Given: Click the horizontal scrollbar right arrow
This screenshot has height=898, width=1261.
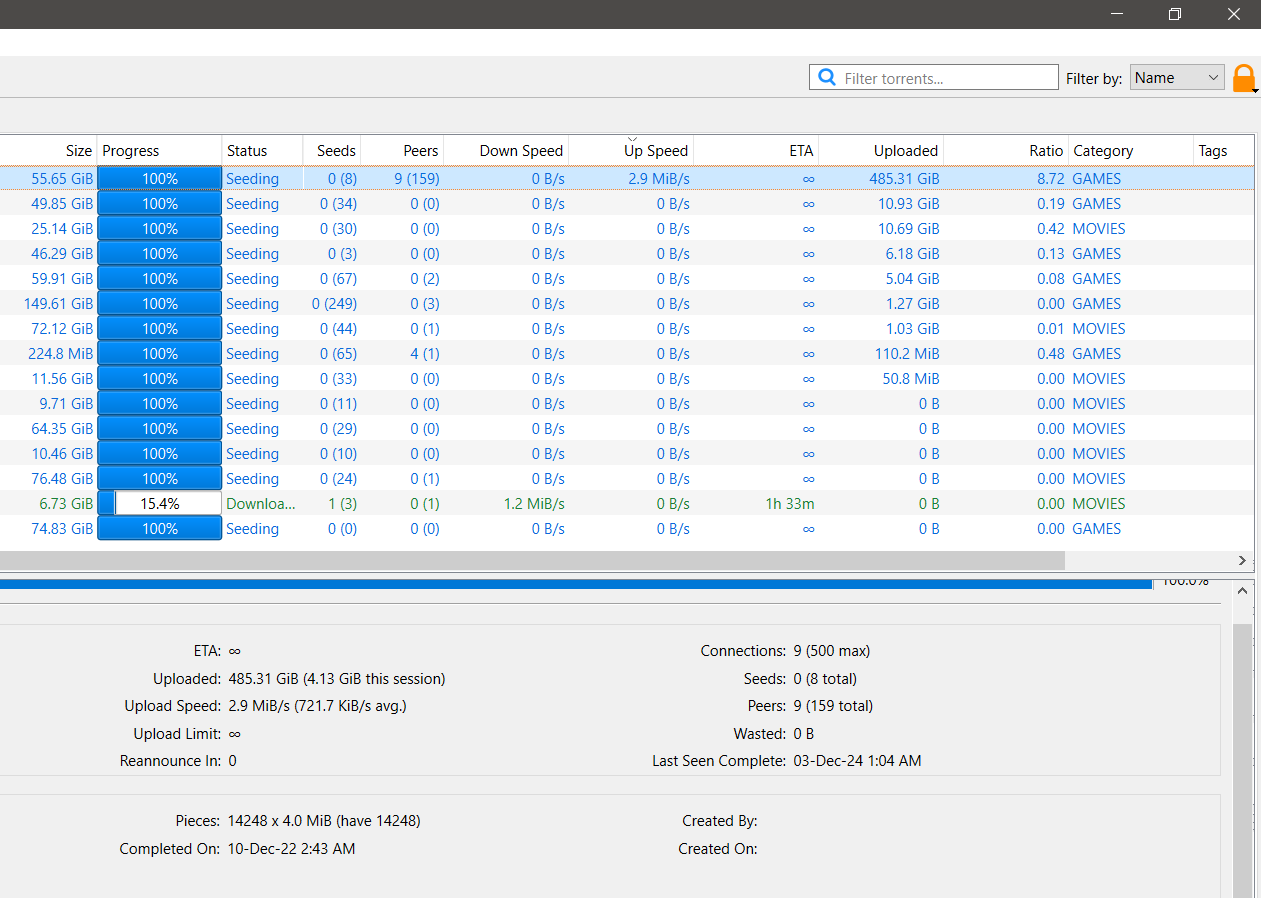Looking at the screenshot, I should click(x=1243, y=561).
